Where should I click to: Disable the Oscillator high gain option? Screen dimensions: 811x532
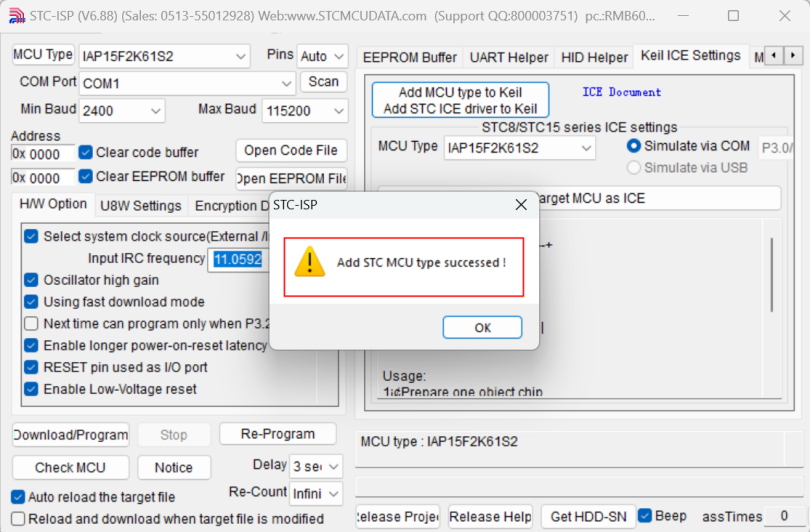(31, 280)
